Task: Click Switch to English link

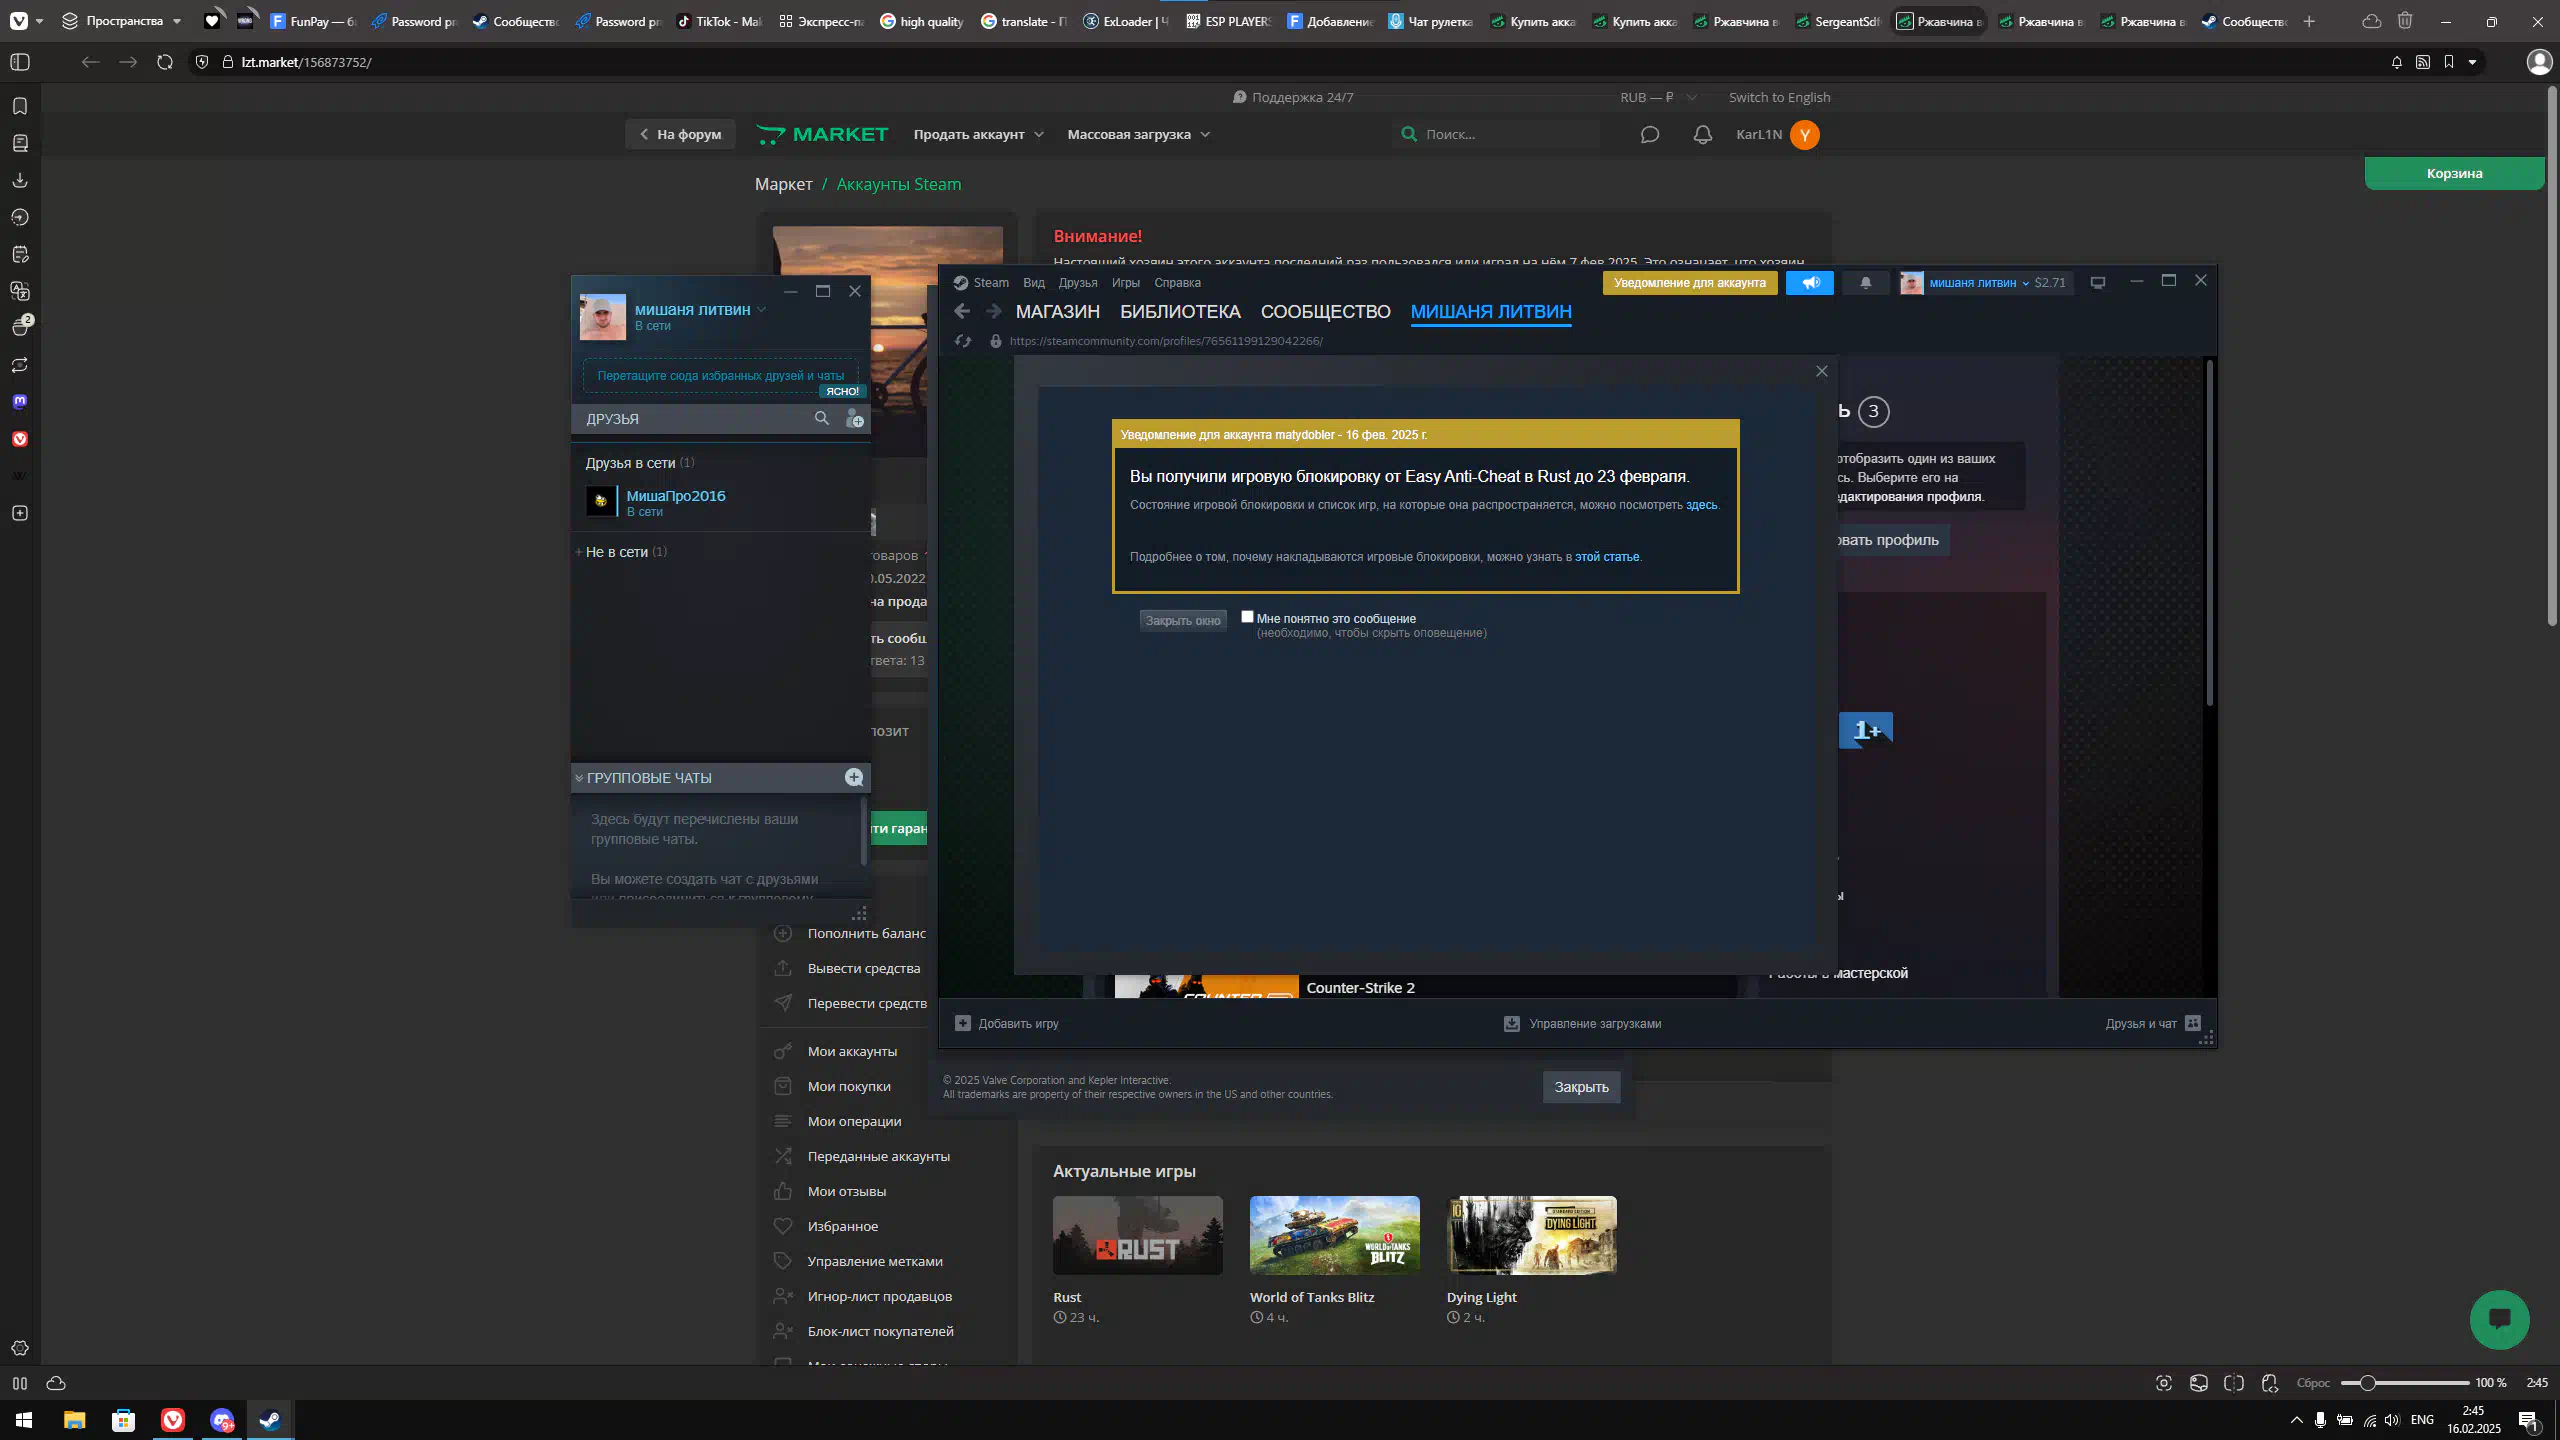Action: (1779, 97)
